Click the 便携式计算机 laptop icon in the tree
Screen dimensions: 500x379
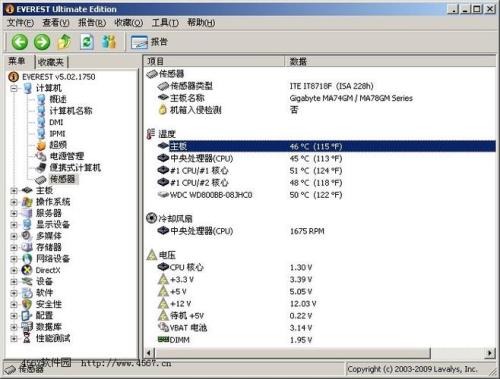coord(41,168)
